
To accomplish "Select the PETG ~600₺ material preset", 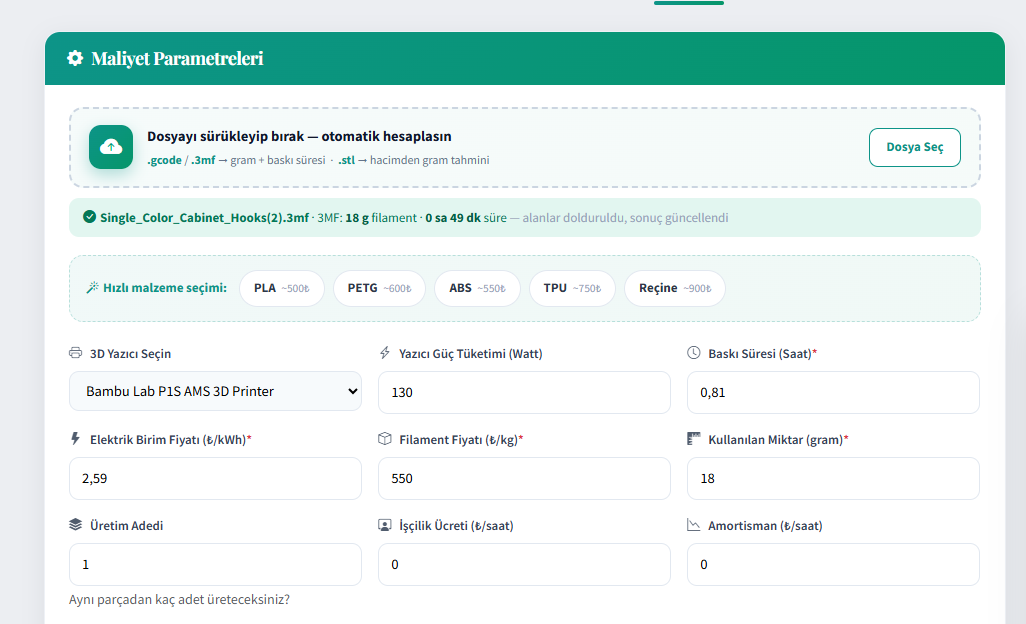I will point(380,288).
